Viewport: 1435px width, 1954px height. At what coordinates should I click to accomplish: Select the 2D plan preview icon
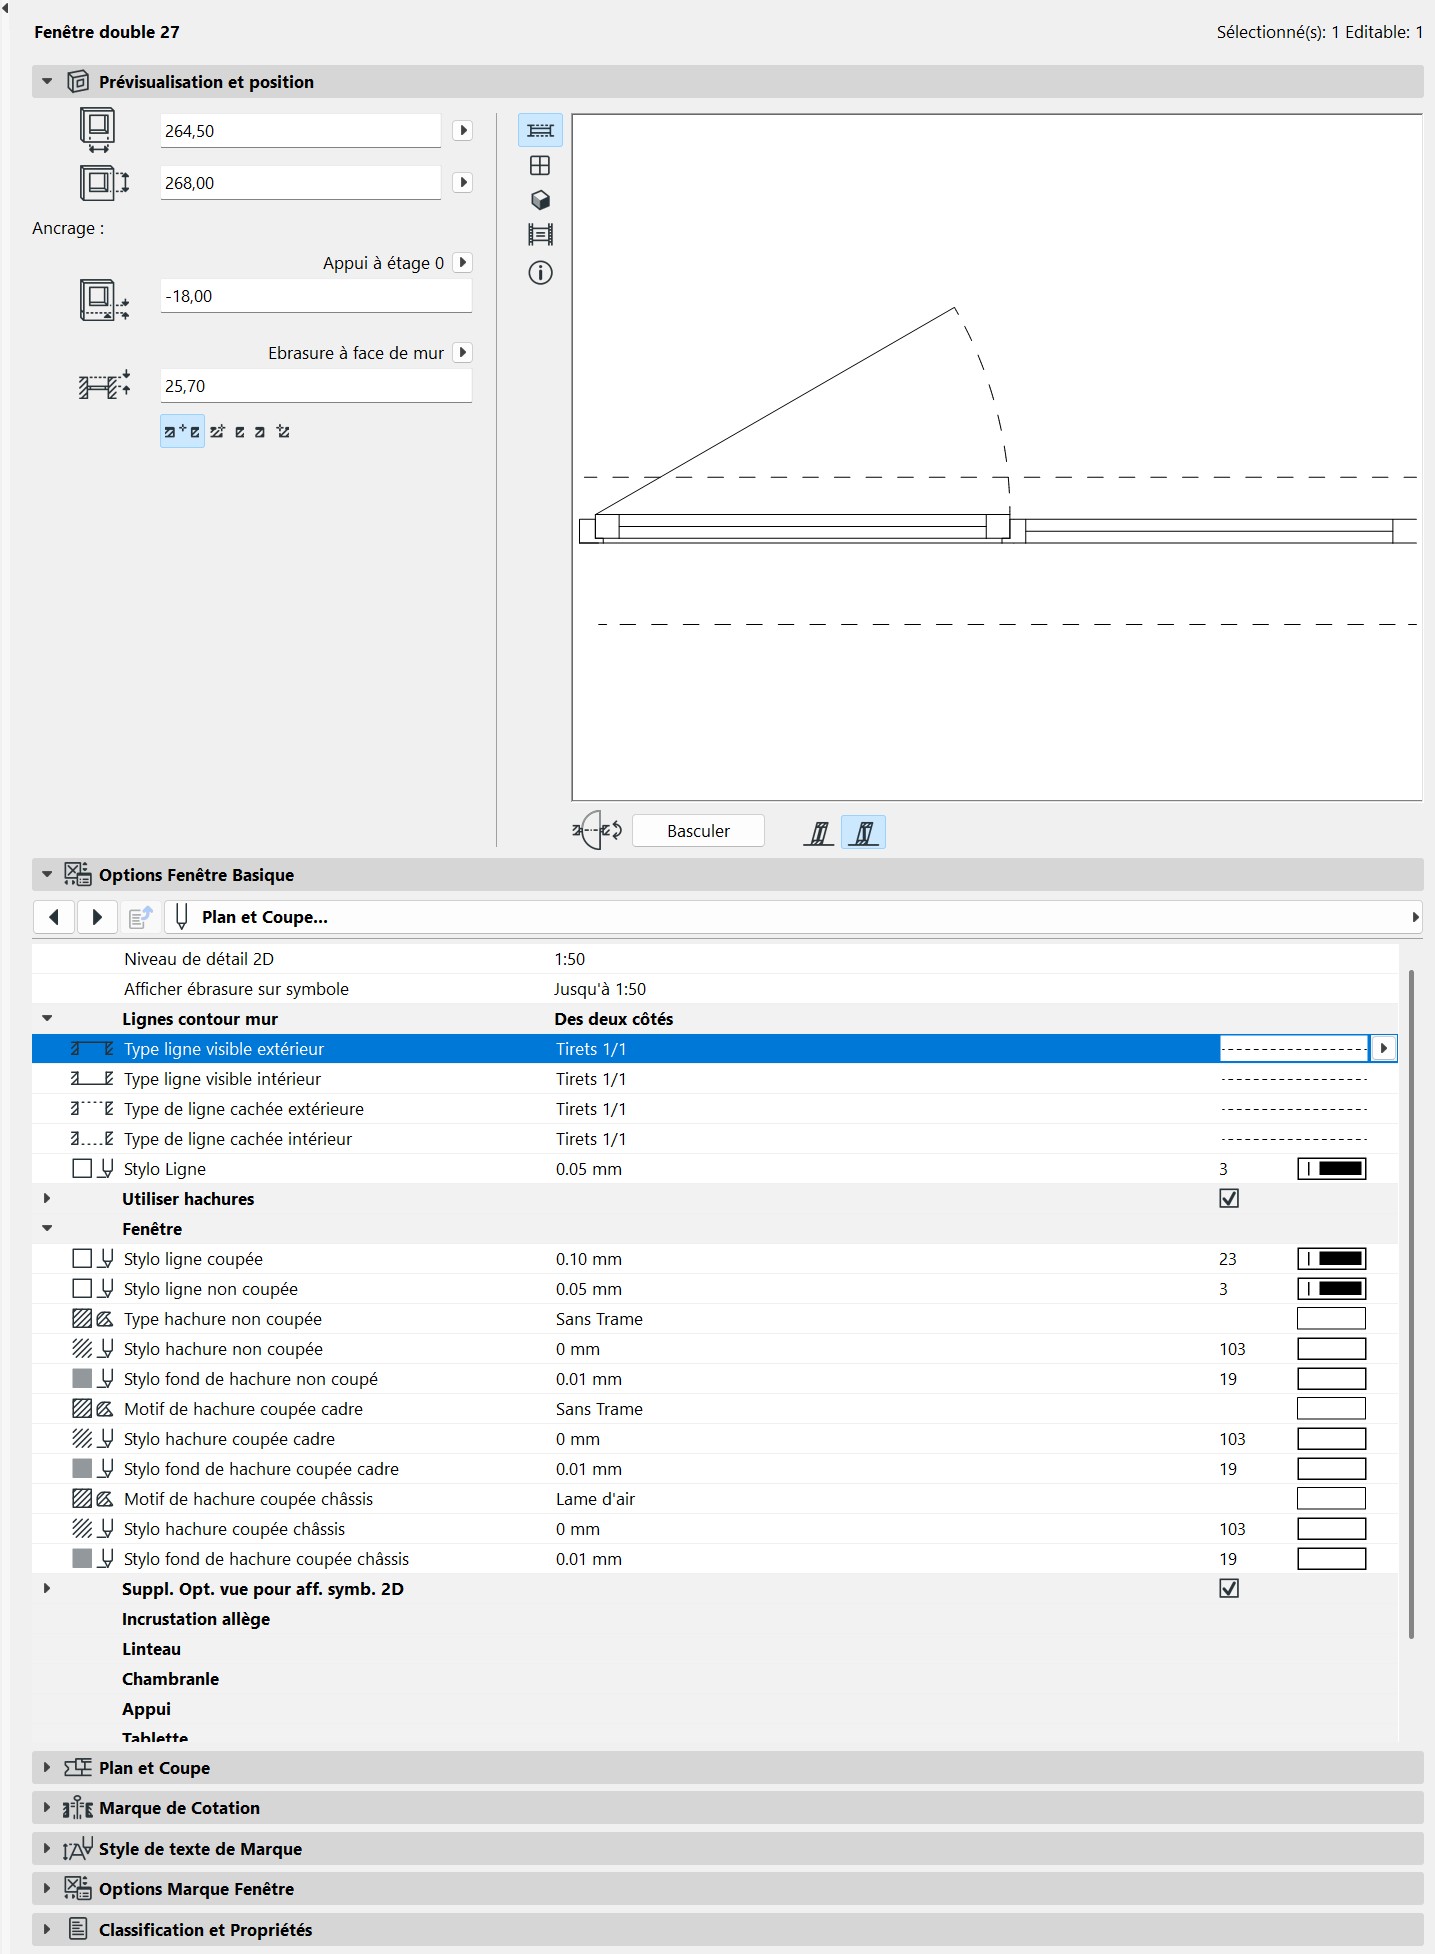click(540, 130)
